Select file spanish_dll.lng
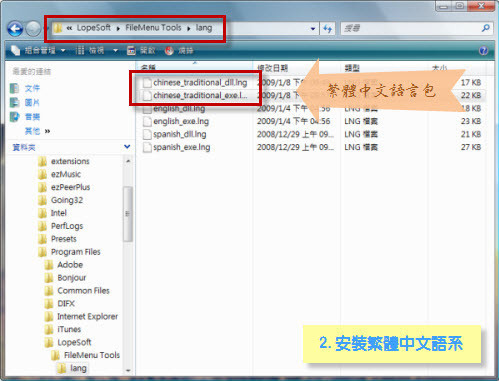This screenshot has height=381, width=499. [x=180, y=134]
